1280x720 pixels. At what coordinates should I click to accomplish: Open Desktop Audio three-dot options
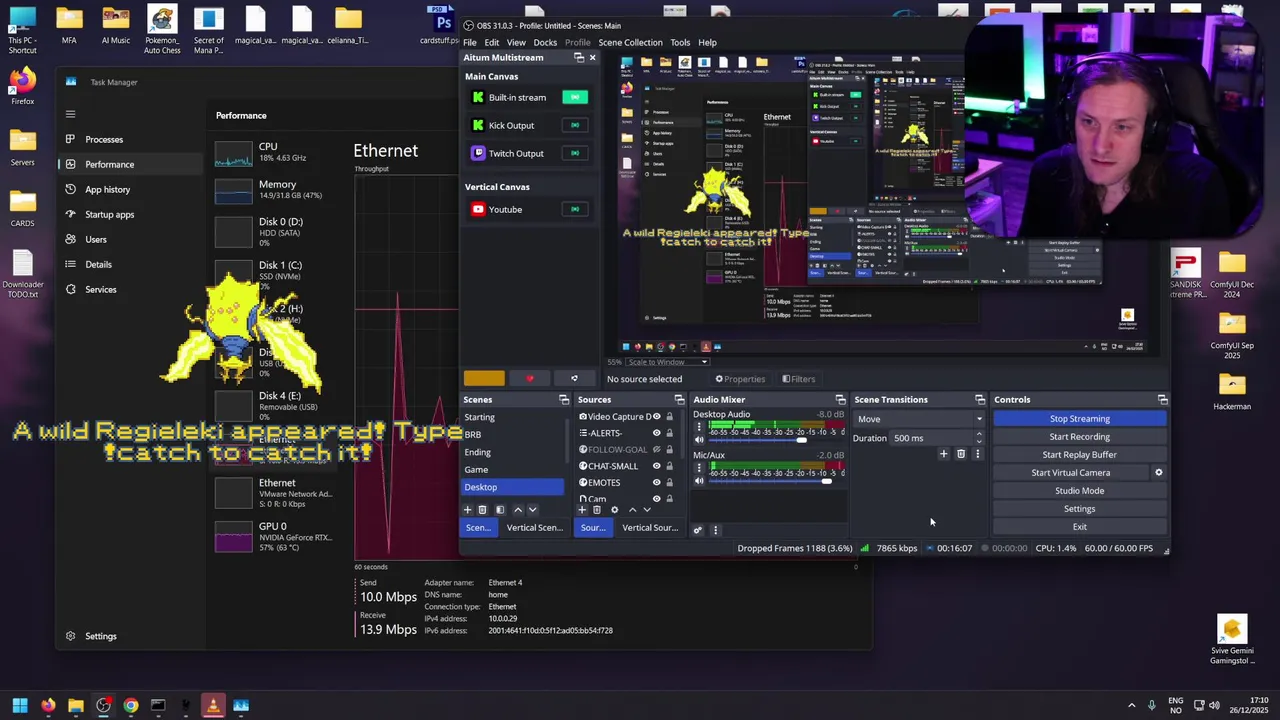tap(699, 427)
